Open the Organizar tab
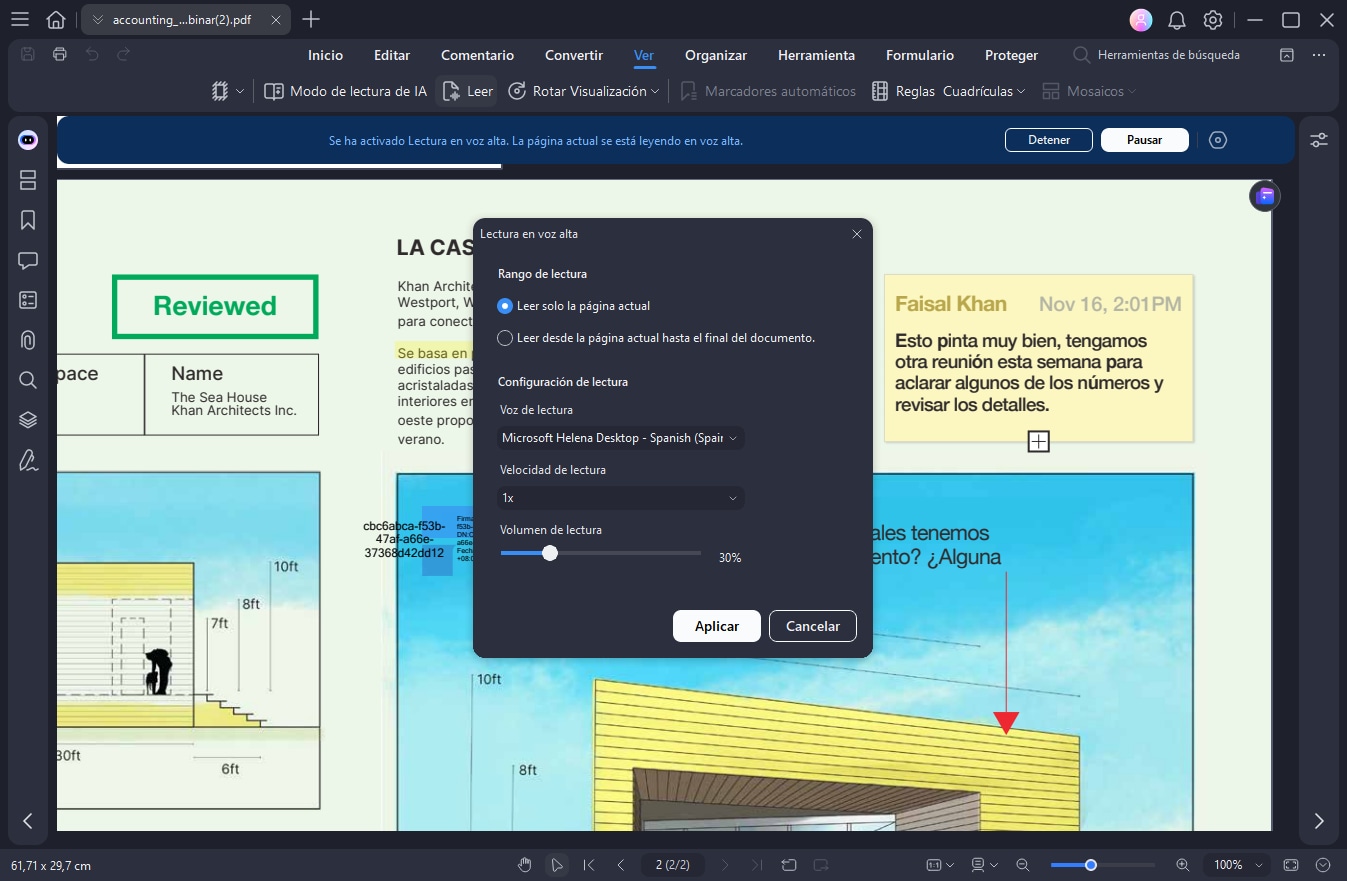Viewport: 1347px width, 881px height. (x=716, y=55)
